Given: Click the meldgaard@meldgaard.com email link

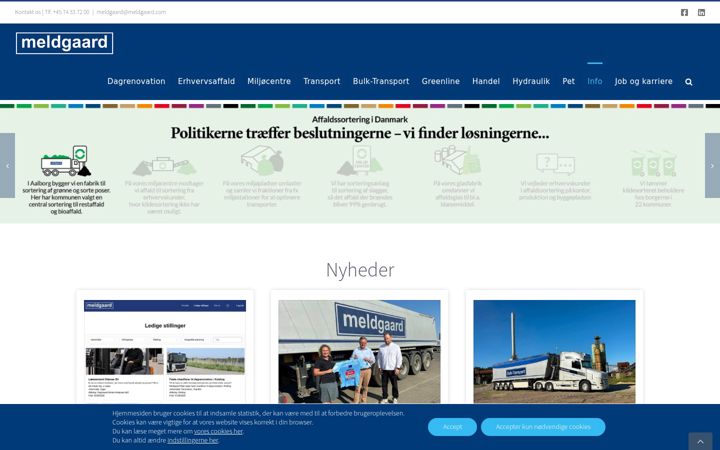Looking at the screenshot, I should [x=131, y=12].
